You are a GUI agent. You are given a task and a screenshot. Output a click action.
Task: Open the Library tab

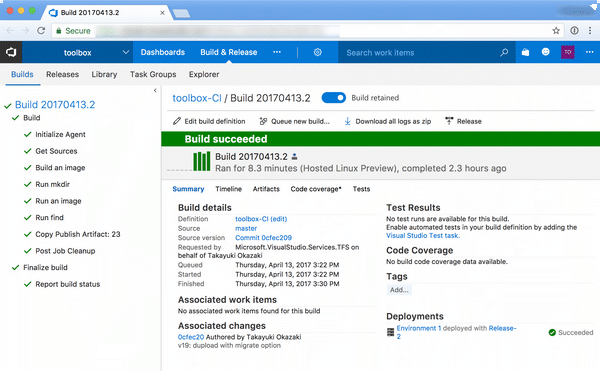tap(104, 74)
